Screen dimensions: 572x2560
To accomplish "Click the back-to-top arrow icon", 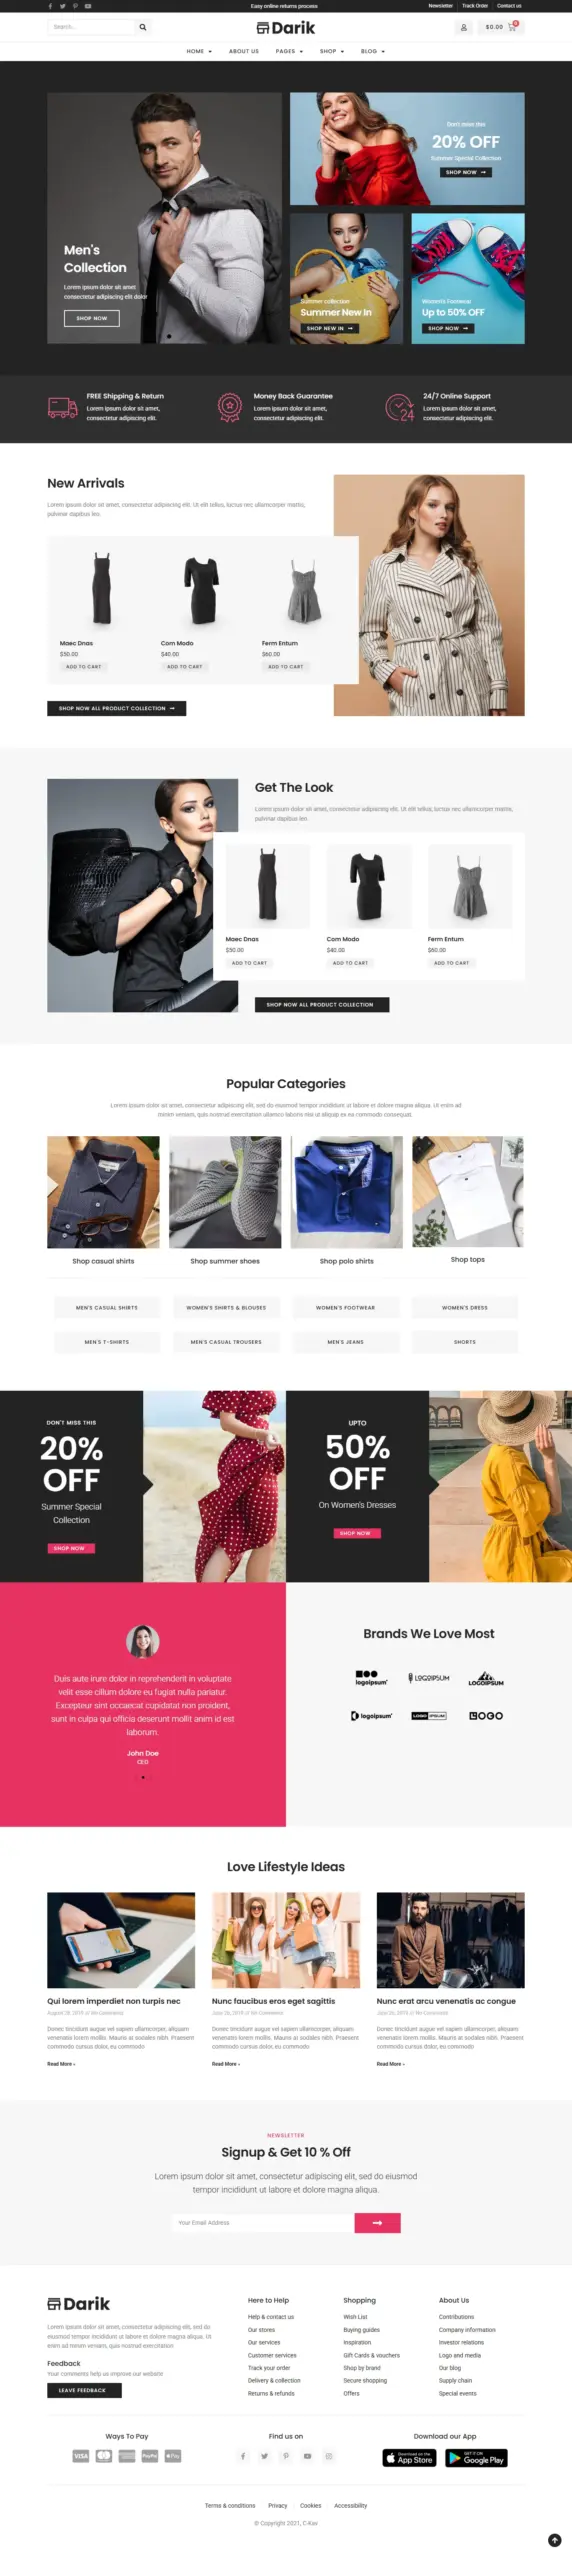I will pos(554,2539).
